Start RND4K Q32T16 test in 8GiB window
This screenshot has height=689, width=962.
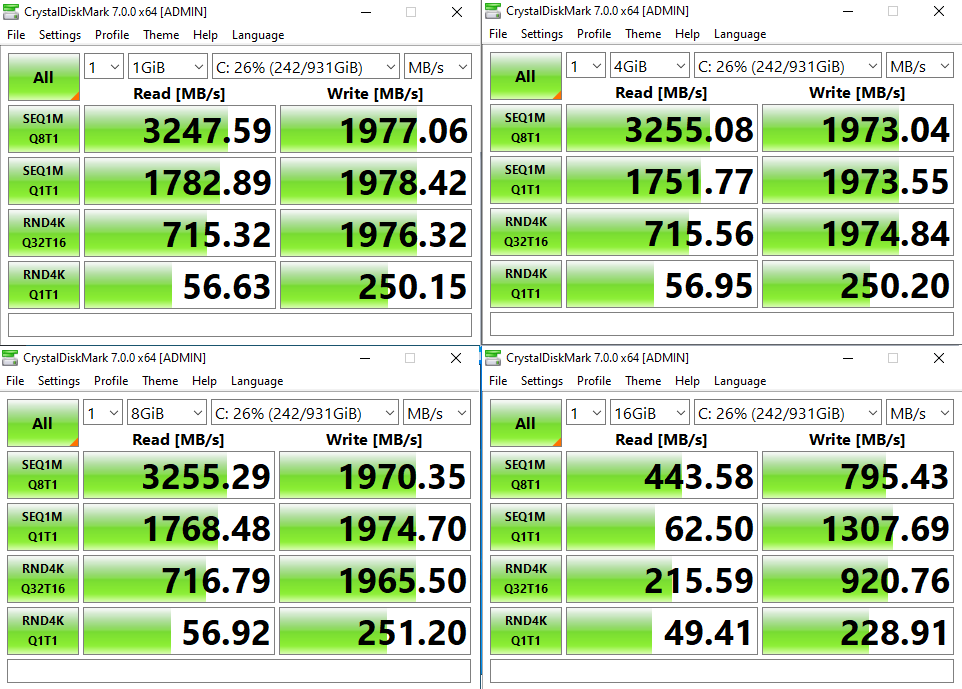(42, 579)
